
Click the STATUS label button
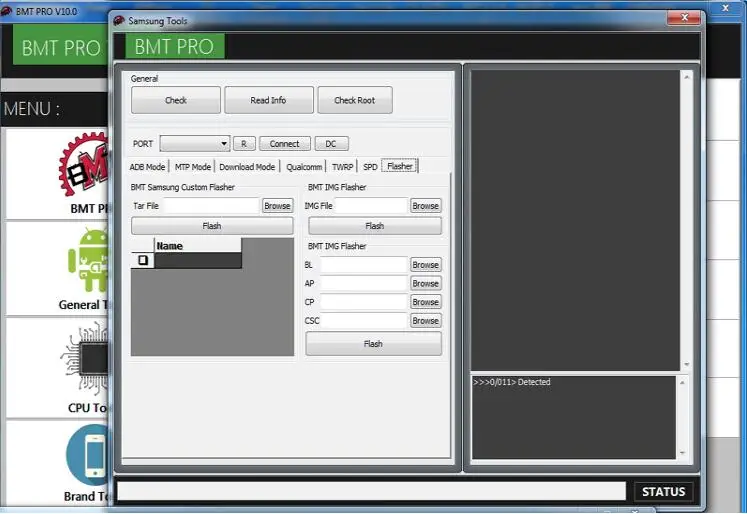coord(664,492)
